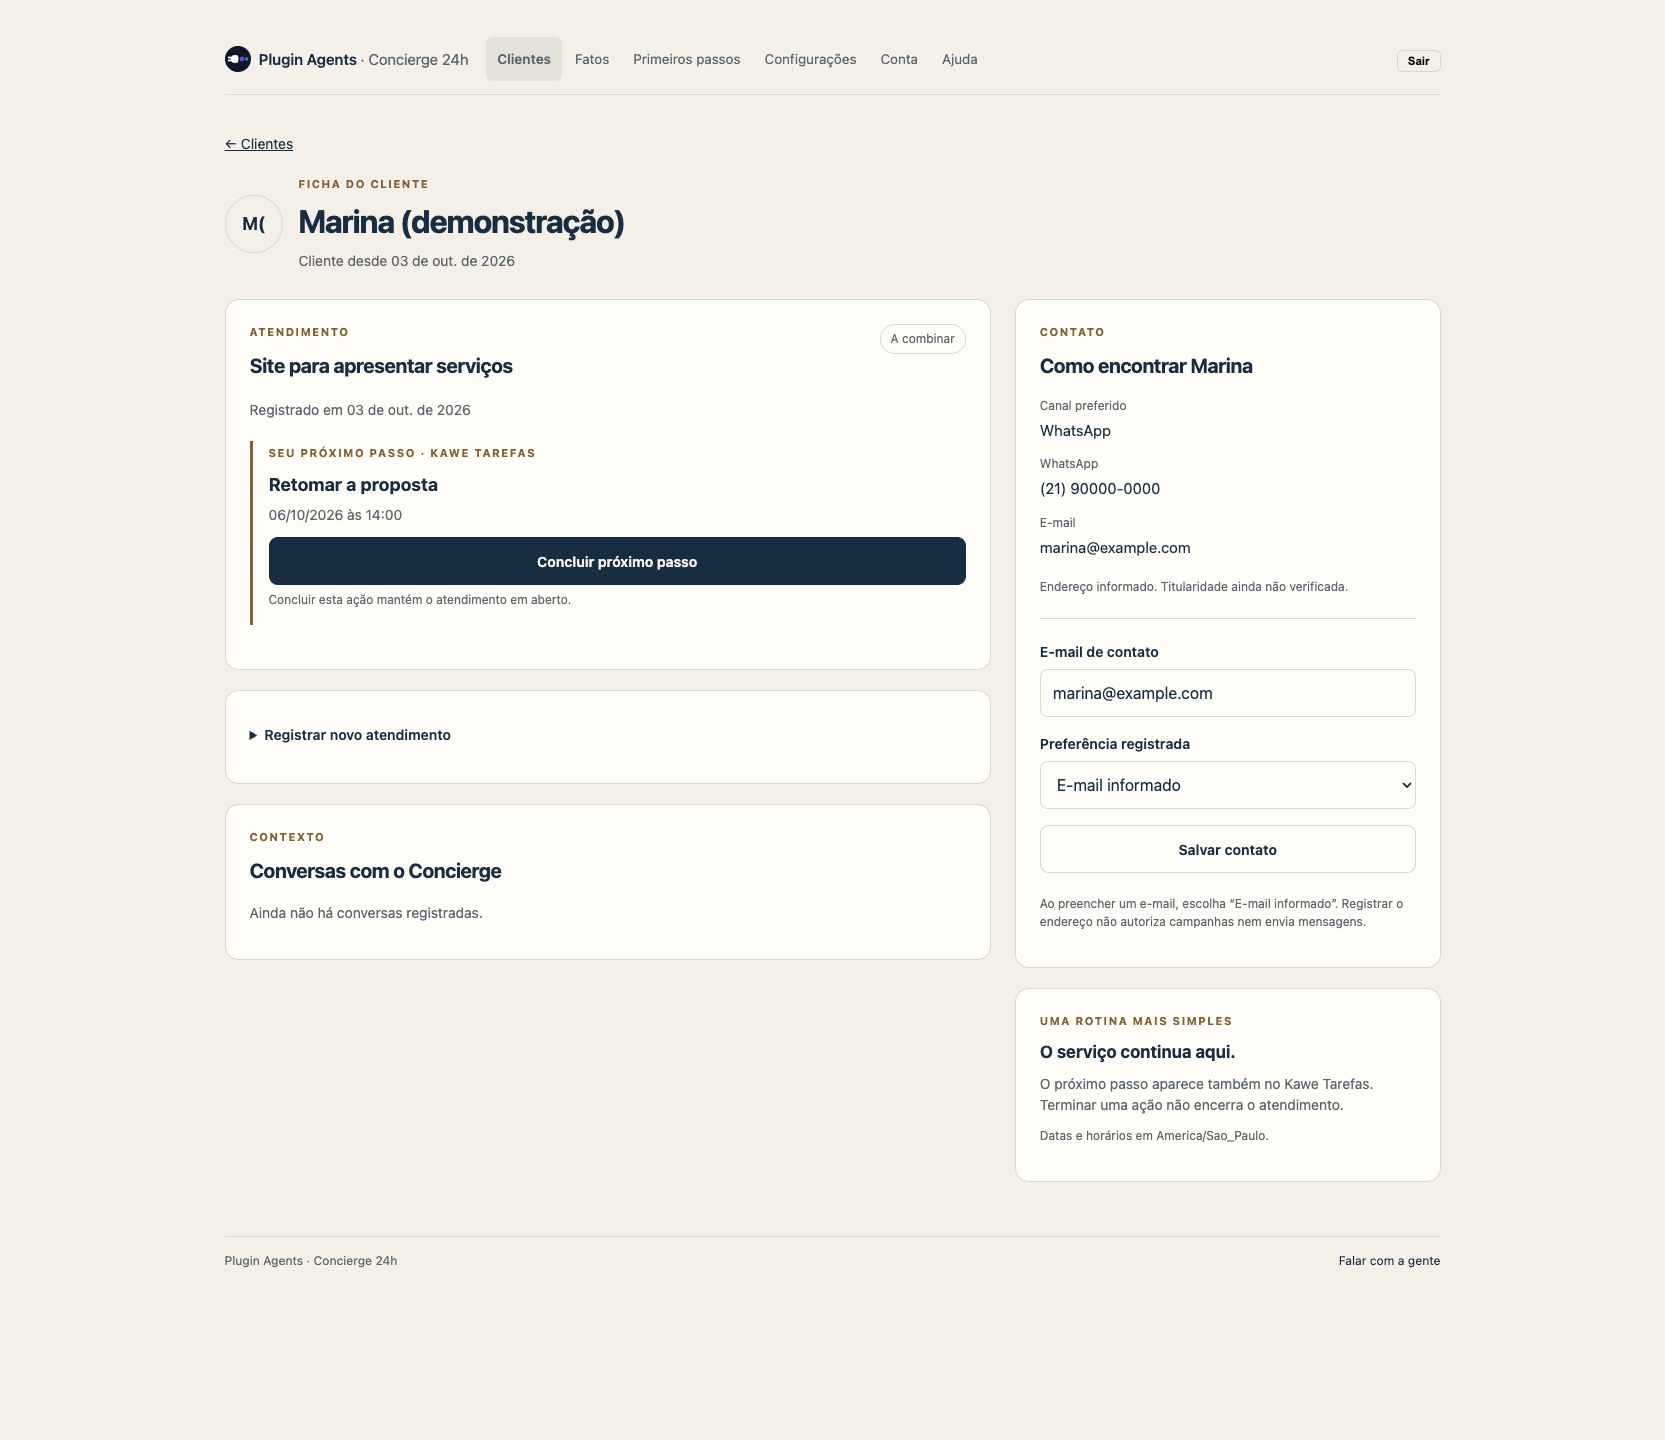Open the Preferência registrada dropdown
1665x1440 pixels.
[1227, 785]
